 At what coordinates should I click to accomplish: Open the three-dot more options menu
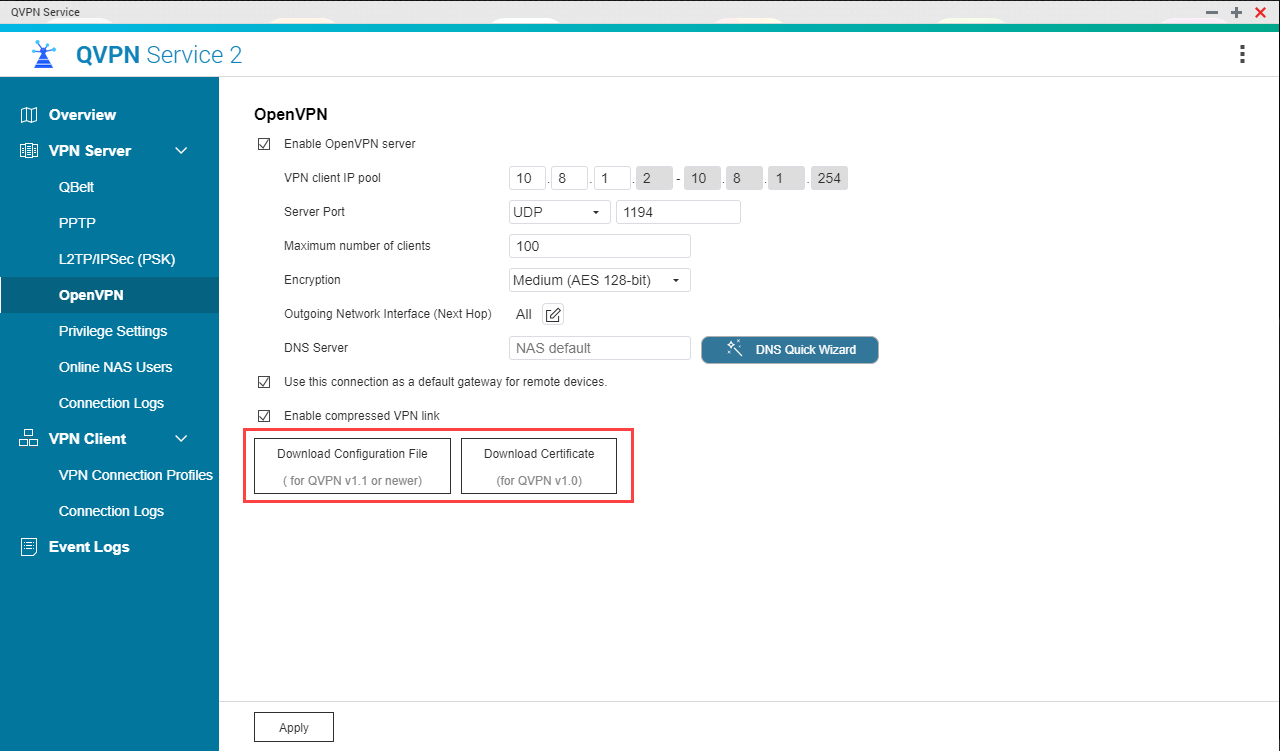pyautogui.click(x=1242, y=54)
